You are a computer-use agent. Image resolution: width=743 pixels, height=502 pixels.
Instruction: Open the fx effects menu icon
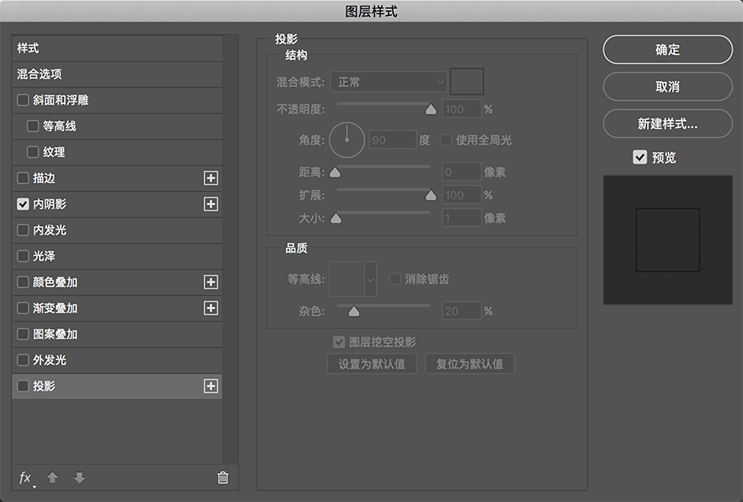click(x=26, y=478)
